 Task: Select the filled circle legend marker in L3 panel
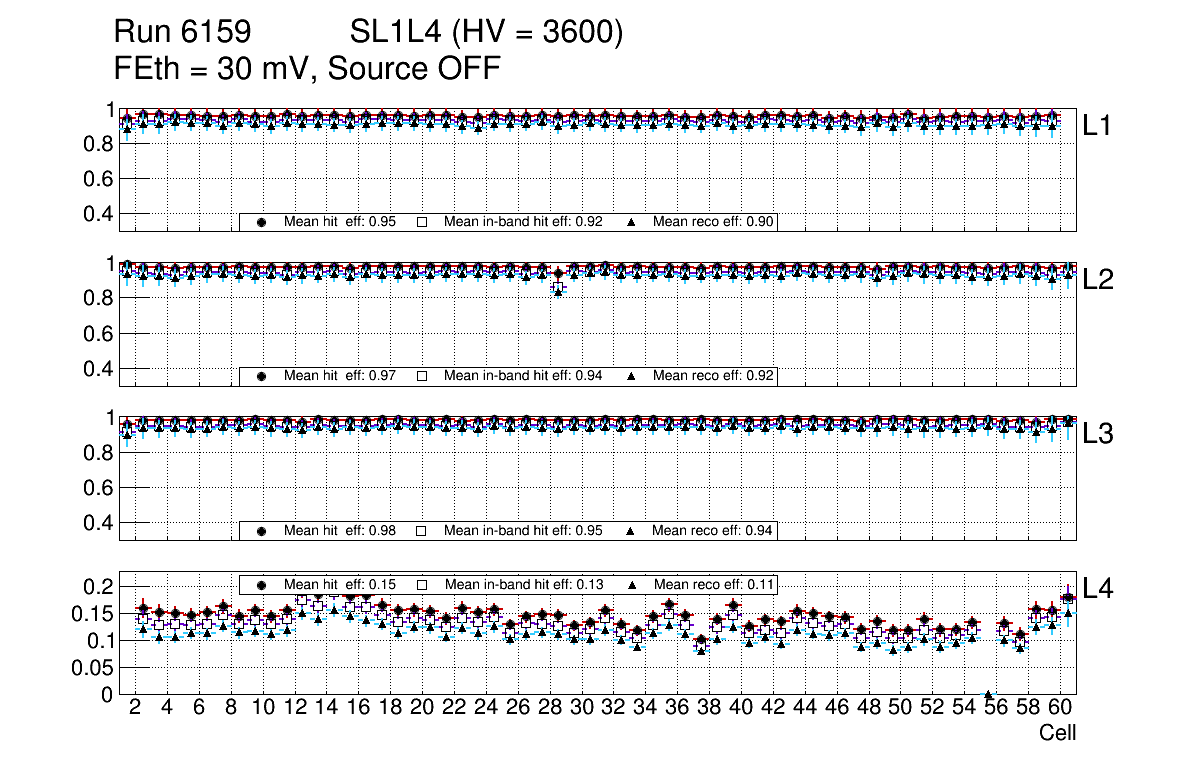[261, 531]
